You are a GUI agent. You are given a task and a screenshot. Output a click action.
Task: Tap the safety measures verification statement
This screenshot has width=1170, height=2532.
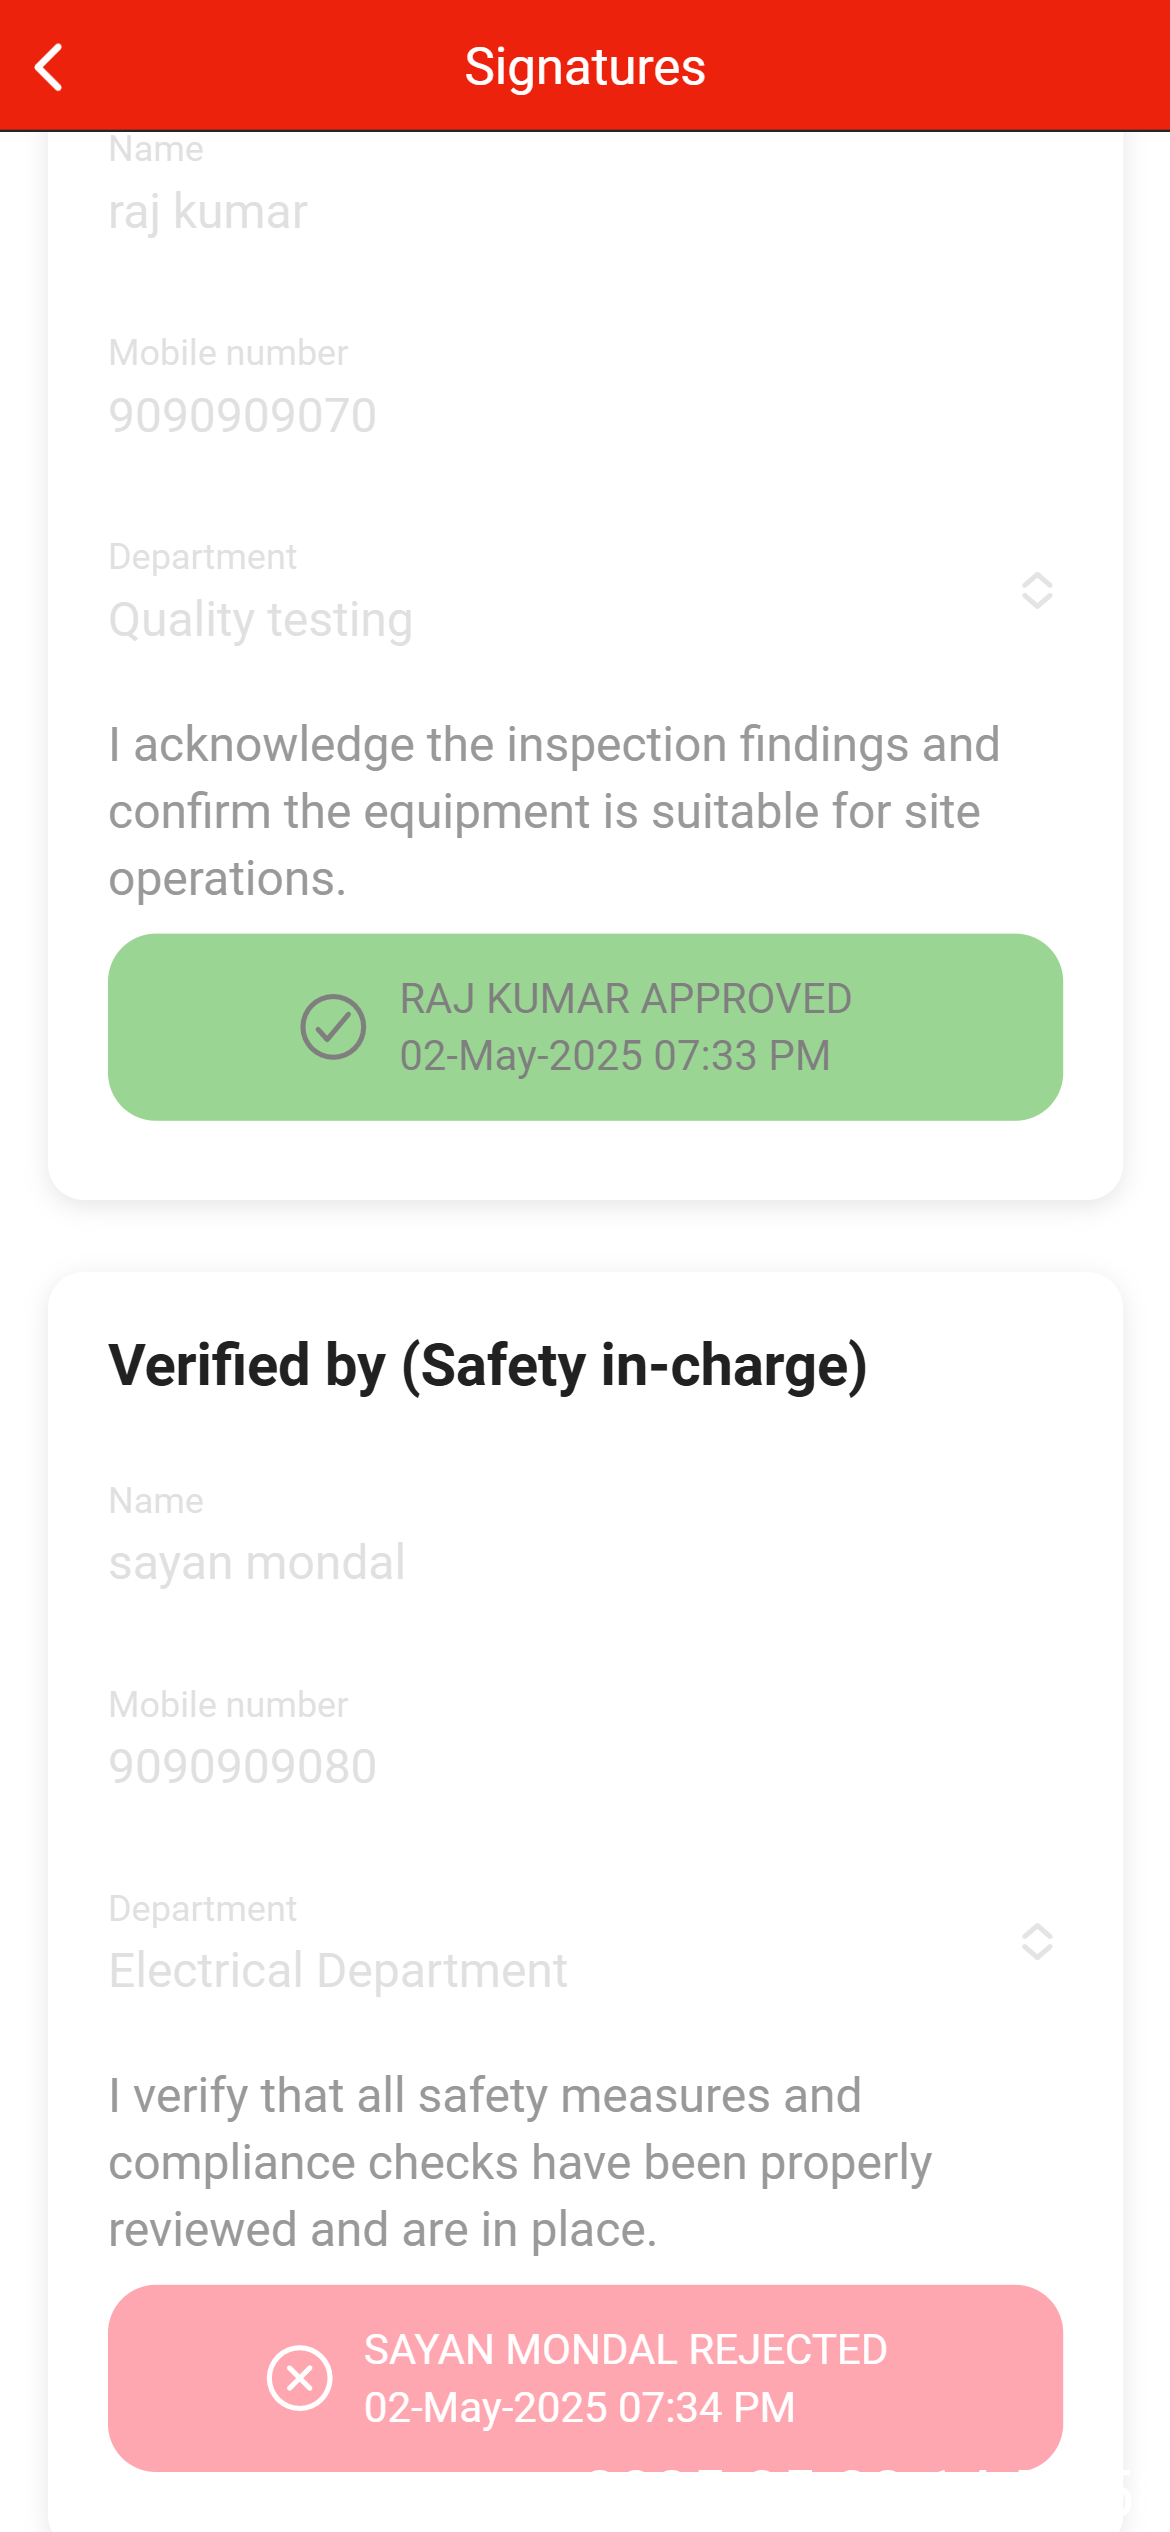[x=520, y=2162]
